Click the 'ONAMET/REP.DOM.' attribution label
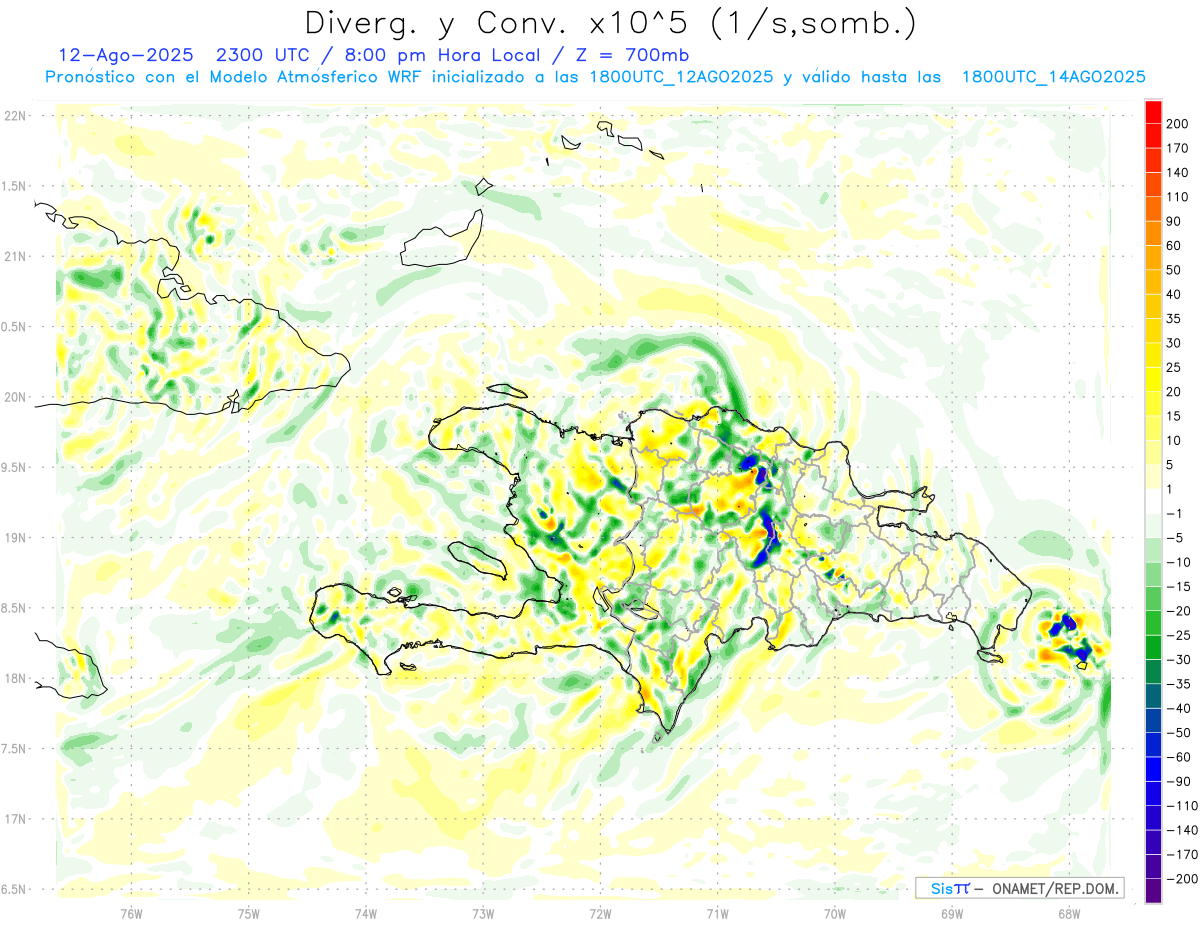Screen dimensions: 1200x927 pos(1055,889)
